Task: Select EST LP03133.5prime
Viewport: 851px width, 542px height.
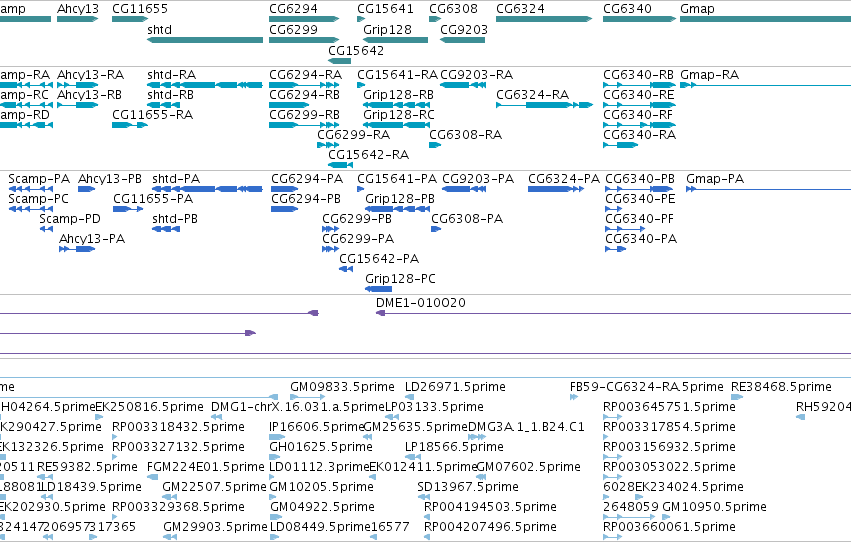Action: [434, 407]
